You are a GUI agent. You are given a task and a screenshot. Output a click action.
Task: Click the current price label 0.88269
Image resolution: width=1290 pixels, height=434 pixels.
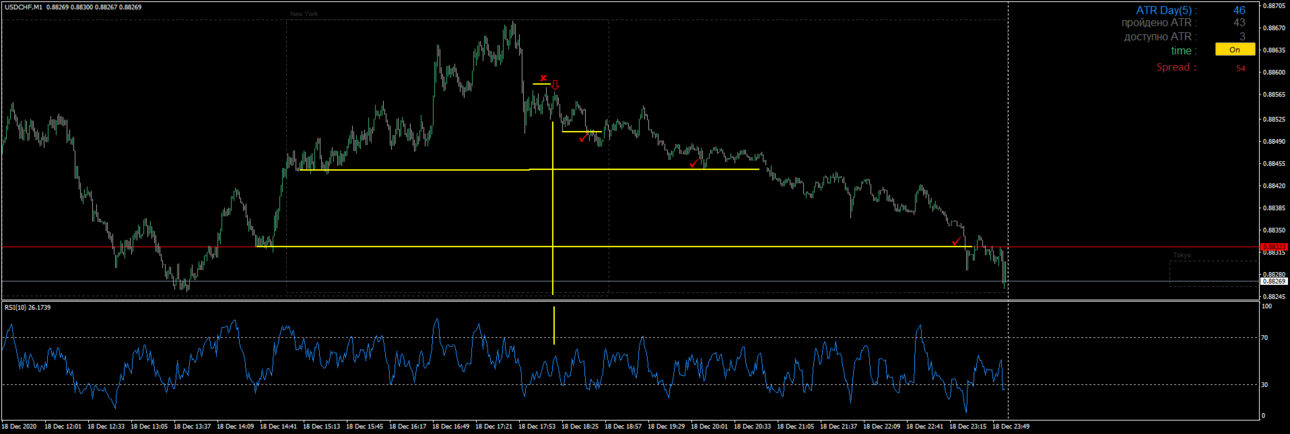click(x=1273, y=282)
